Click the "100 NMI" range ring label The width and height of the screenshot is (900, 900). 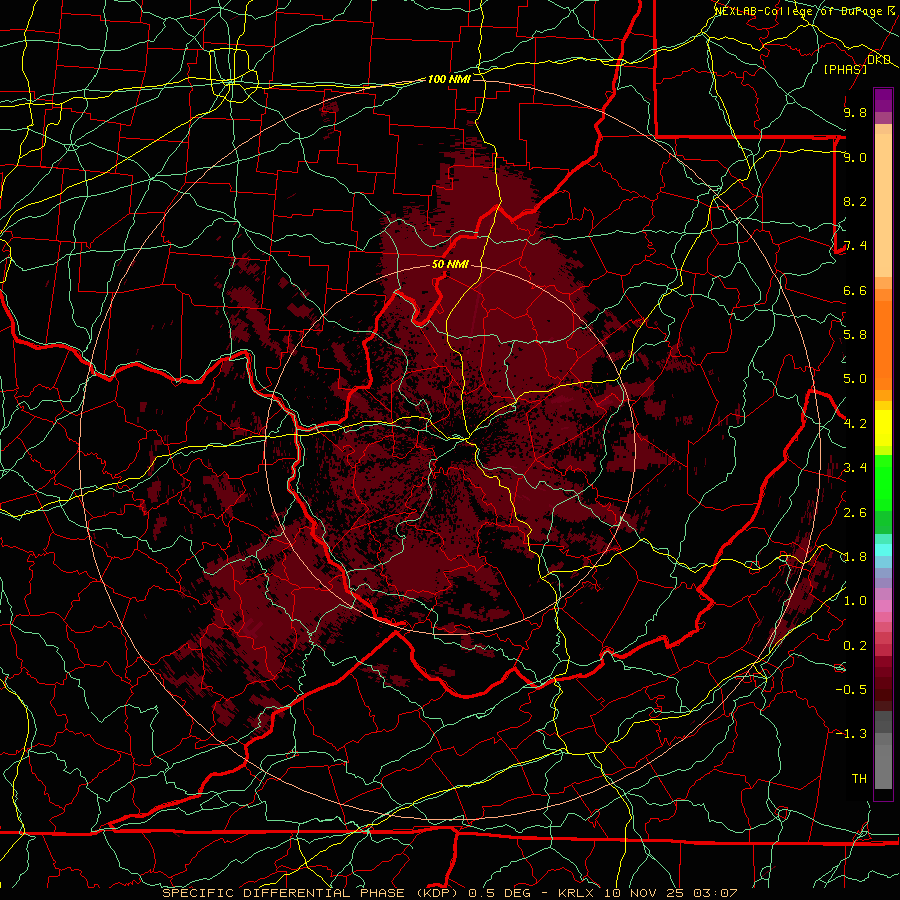449,79
